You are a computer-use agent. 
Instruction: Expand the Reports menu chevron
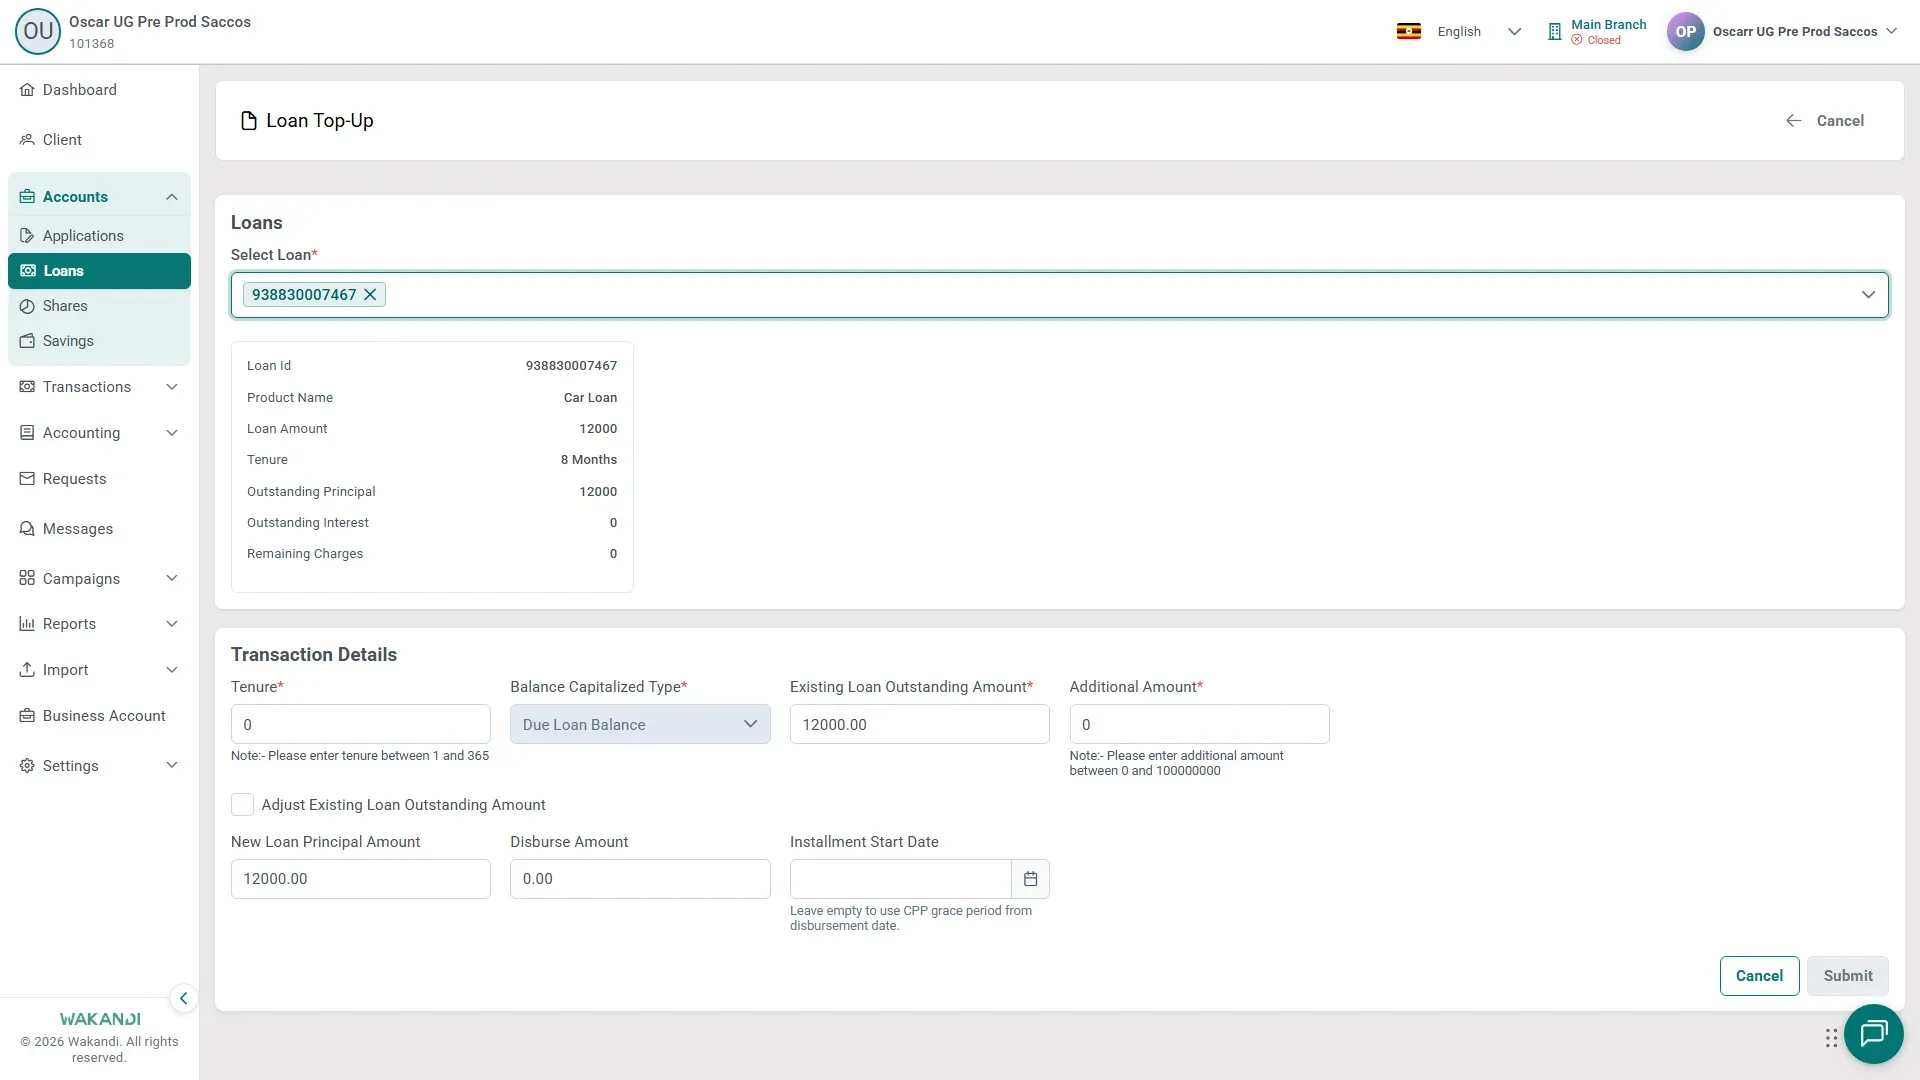pyautogui.click(x=172, y=624)
